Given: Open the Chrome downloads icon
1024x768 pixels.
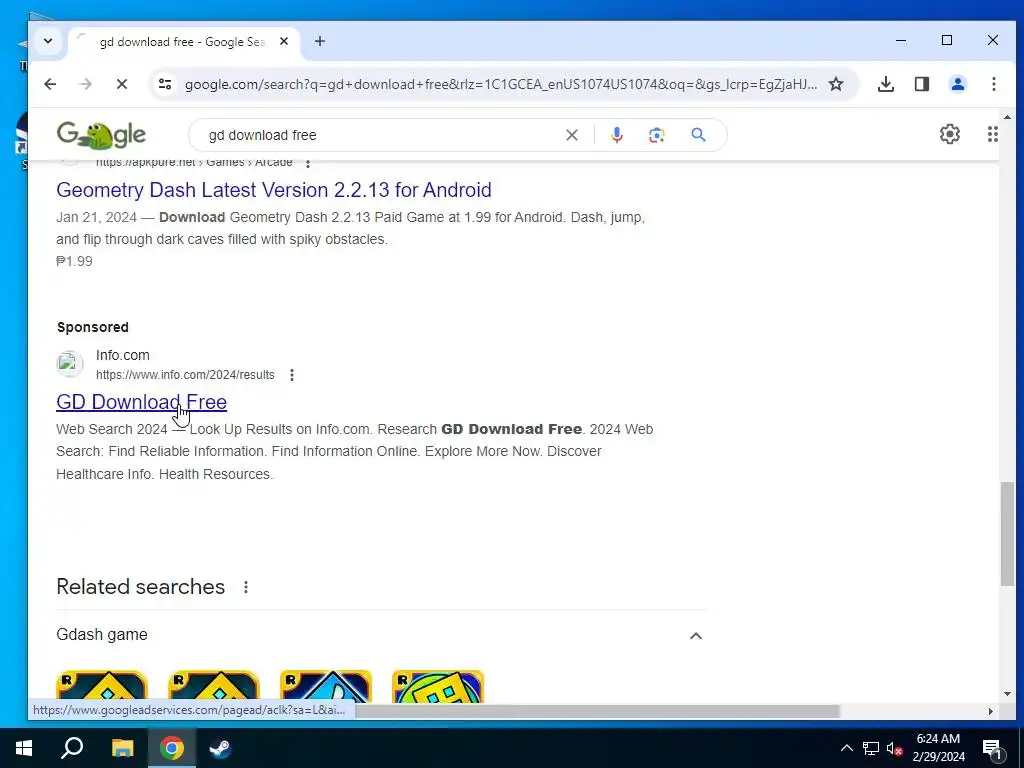Looking at the screenshot, I should click(x=886, y=84).
